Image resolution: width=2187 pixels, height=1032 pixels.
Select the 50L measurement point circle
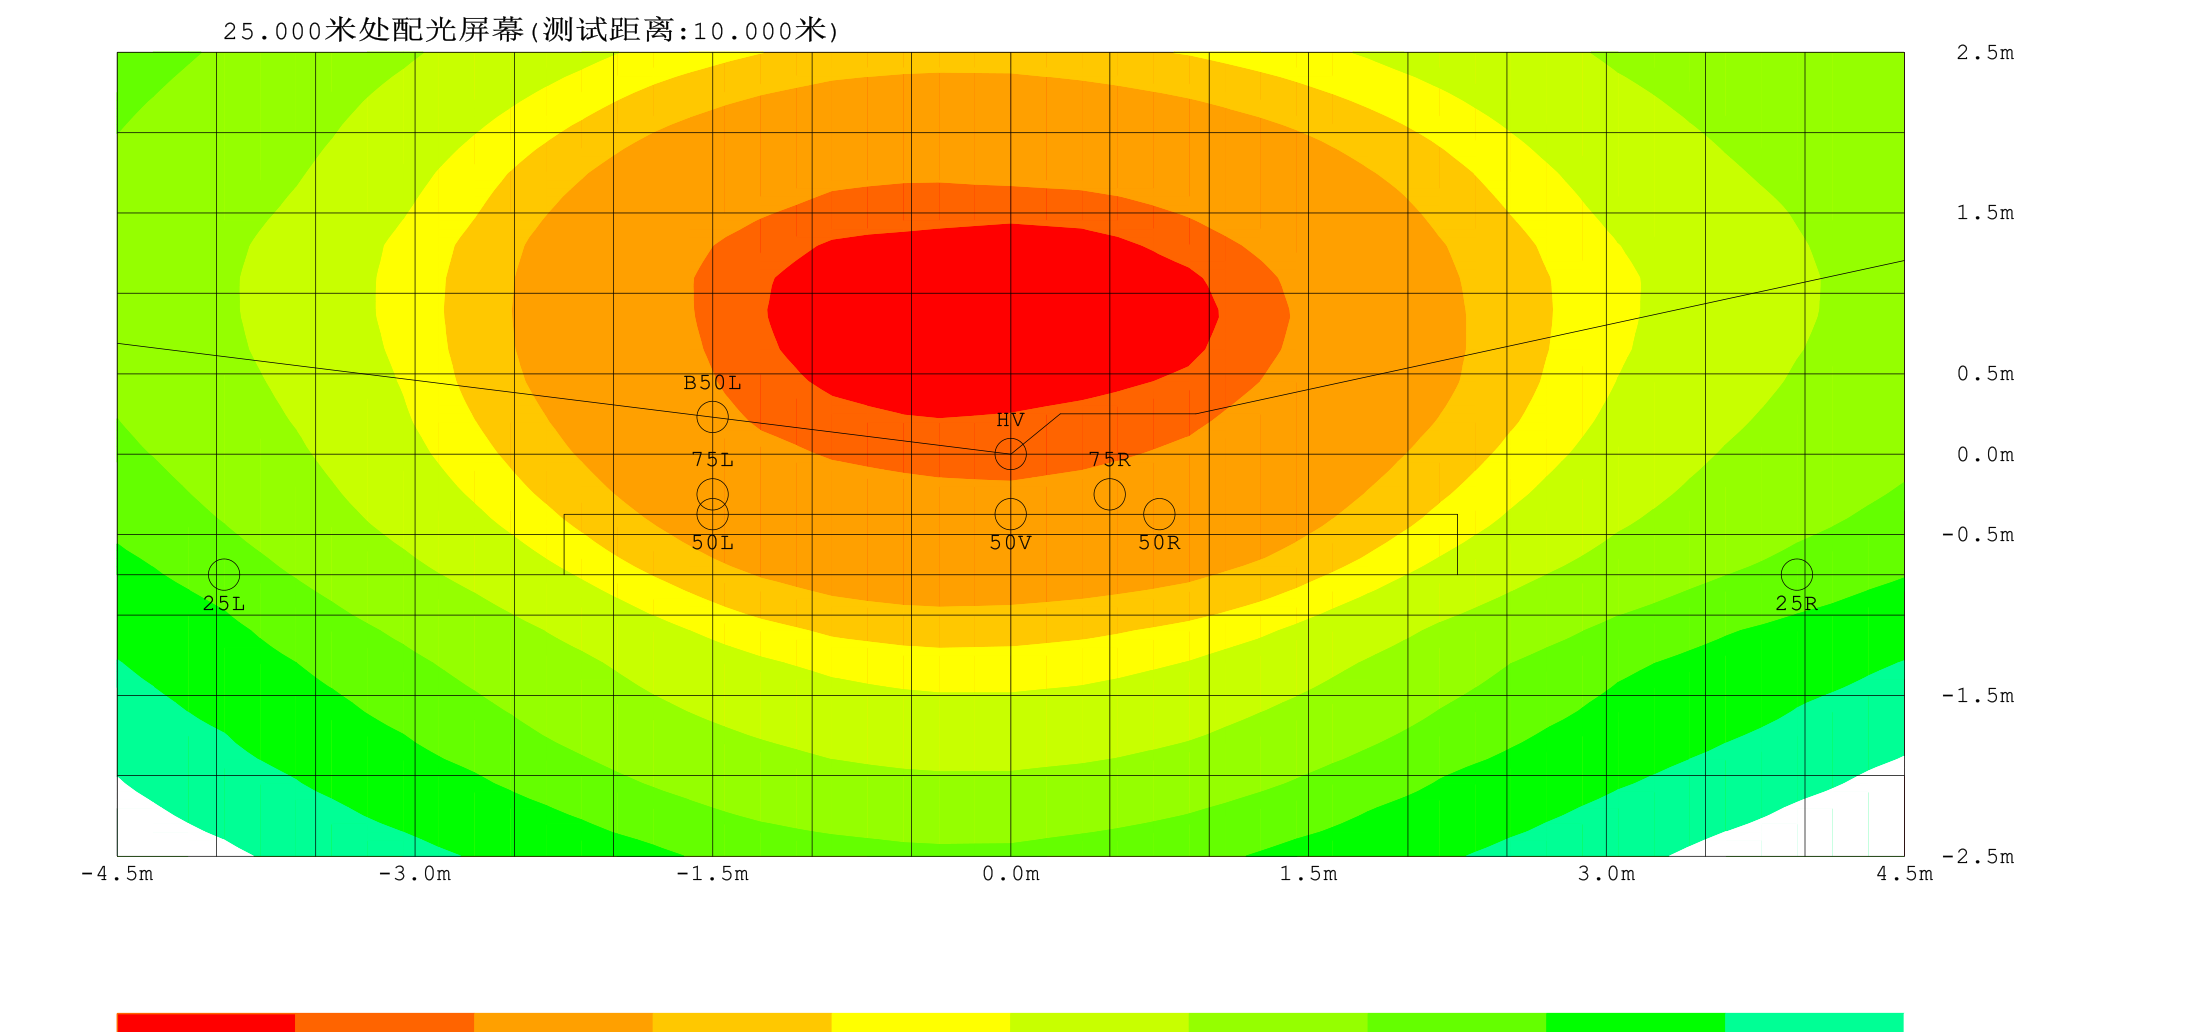pos(712,514)
